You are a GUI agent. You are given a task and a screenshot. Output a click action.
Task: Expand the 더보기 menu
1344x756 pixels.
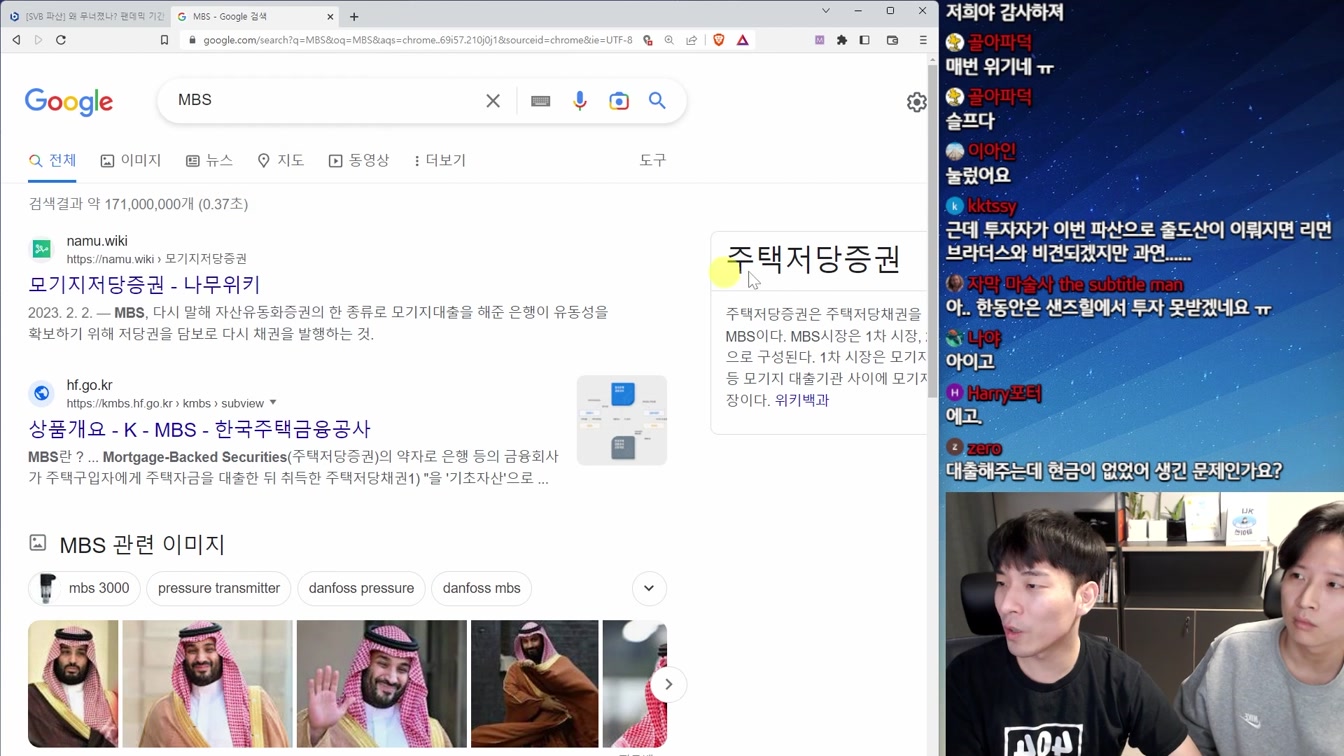pyautogui.click(x=440, y=160)
